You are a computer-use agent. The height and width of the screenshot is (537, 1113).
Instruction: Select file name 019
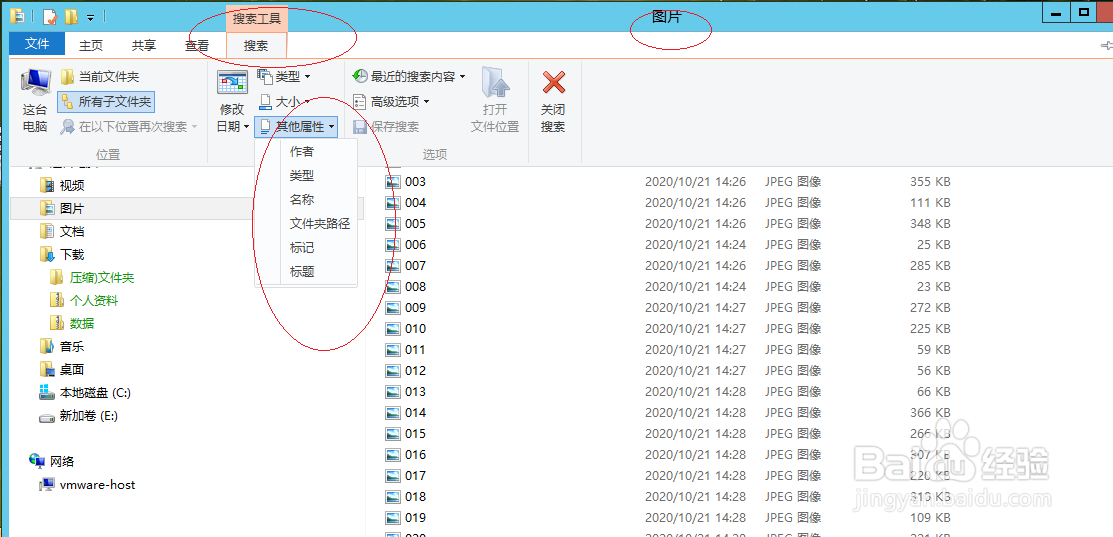click(x=415, y=517)
